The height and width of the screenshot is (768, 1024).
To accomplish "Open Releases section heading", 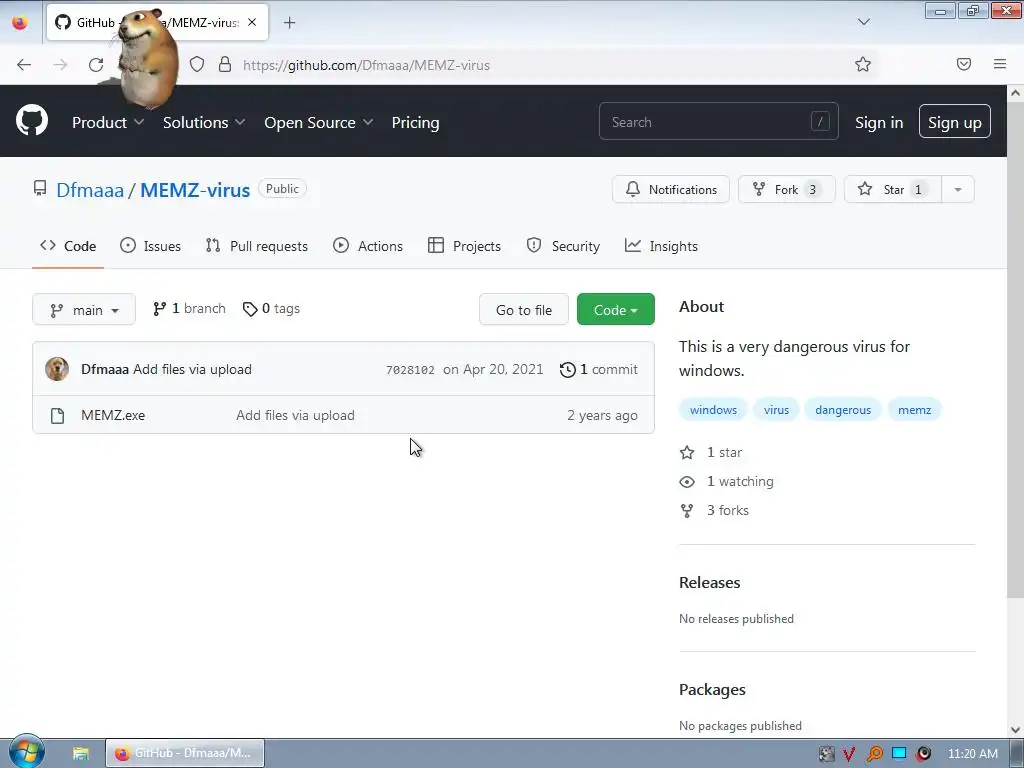I will [x=710, y=583].
